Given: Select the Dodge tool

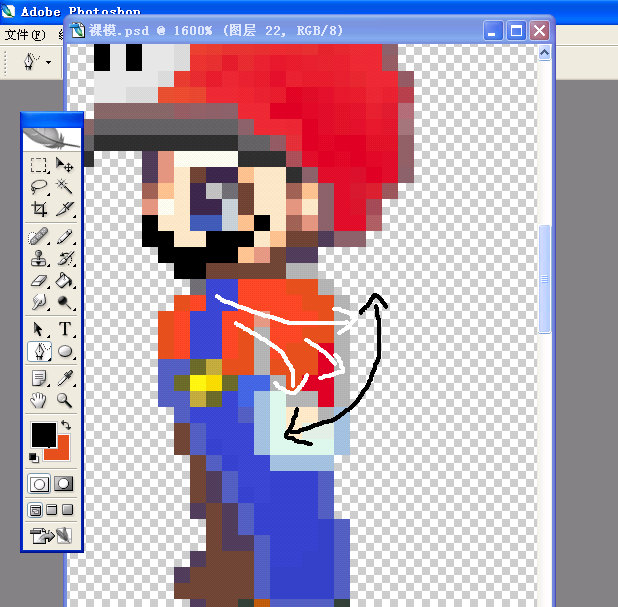Looking at the screenshot, I should pyautogui.click(x=65, y=302).
